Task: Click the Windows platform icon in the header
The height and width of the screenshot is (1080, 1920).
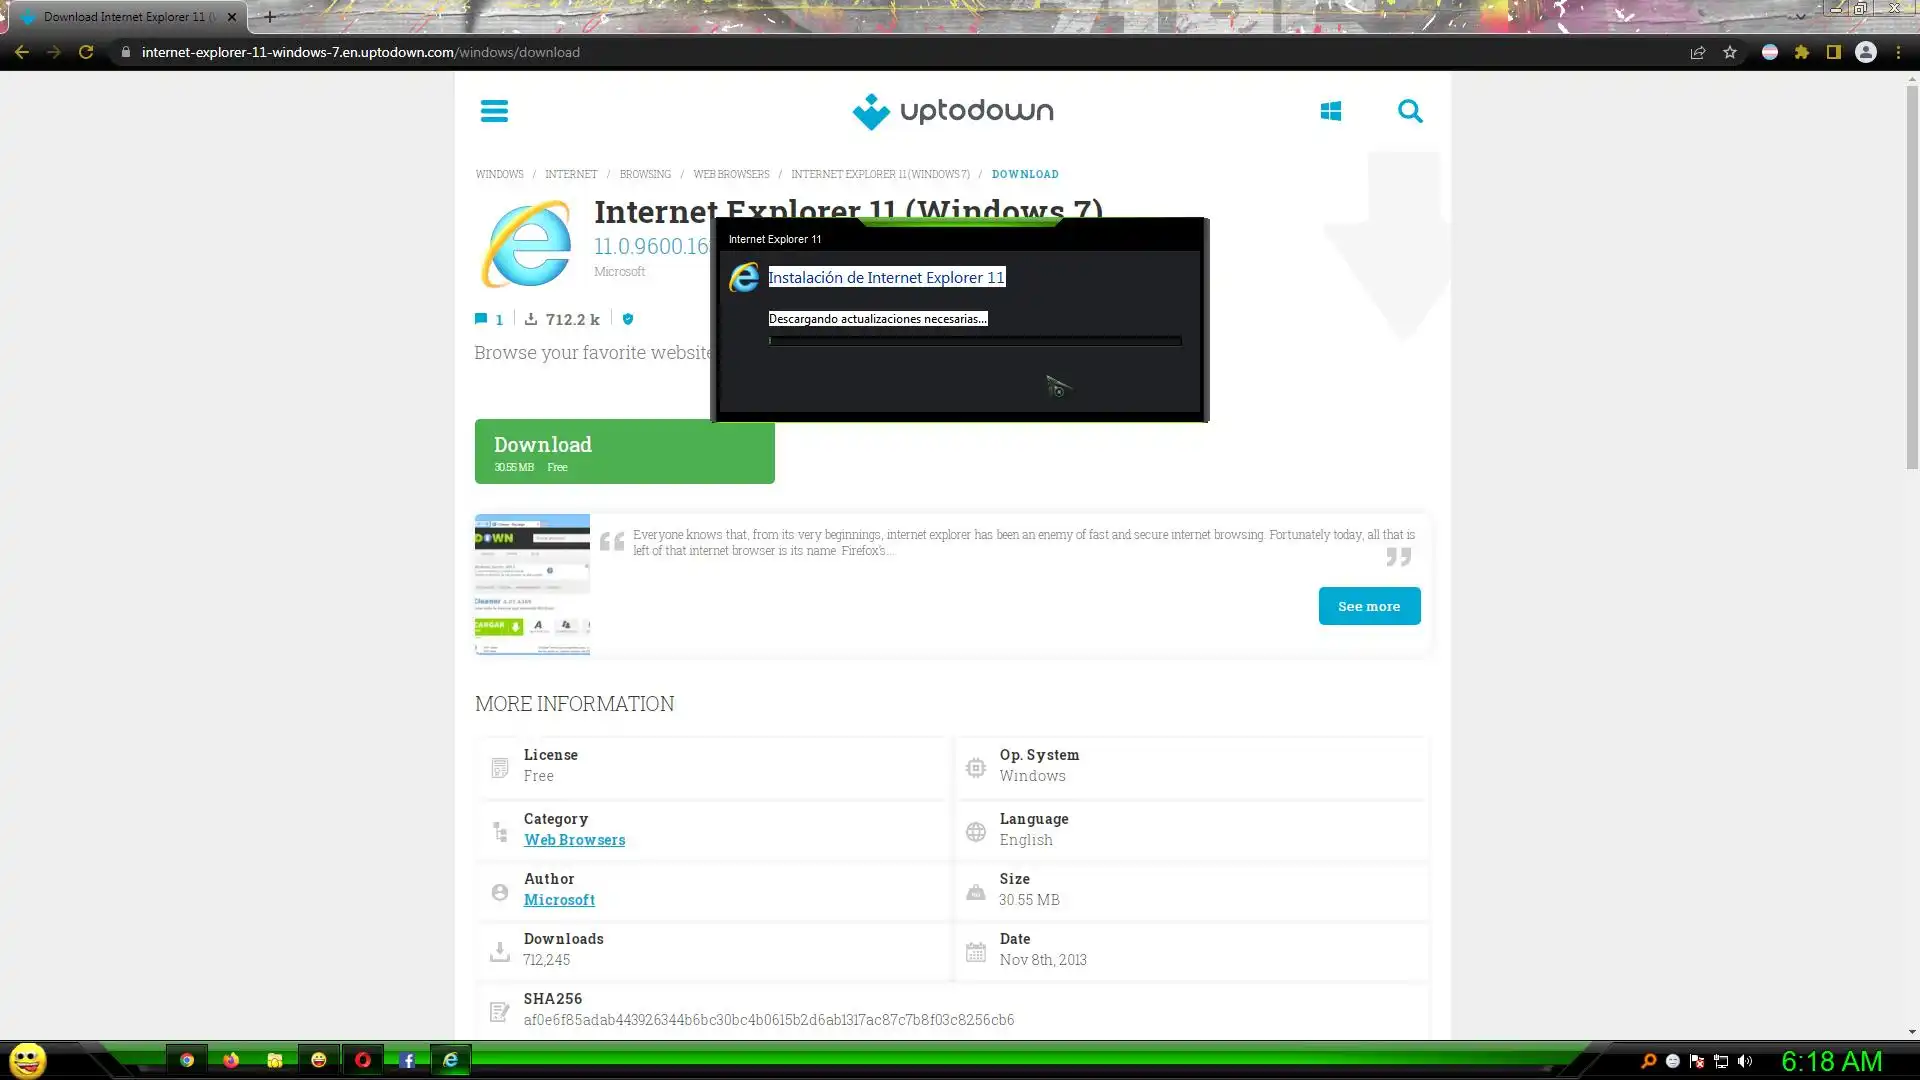Action: pyautogui.click(x=1330, y=111)
